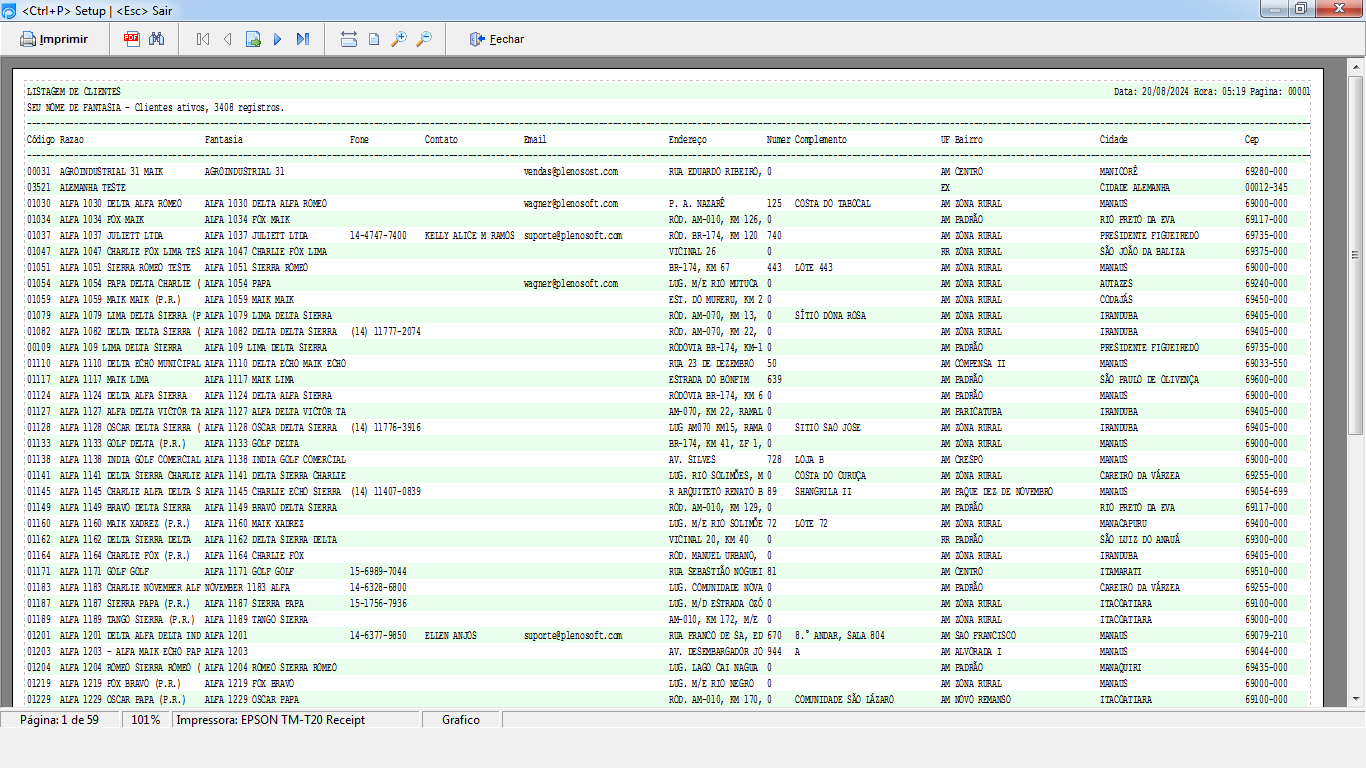Click neighborhood PAQUE DEZ DE NOVEMBRO
This screenshot has height=768, width=1366.
click(1004, 492)
